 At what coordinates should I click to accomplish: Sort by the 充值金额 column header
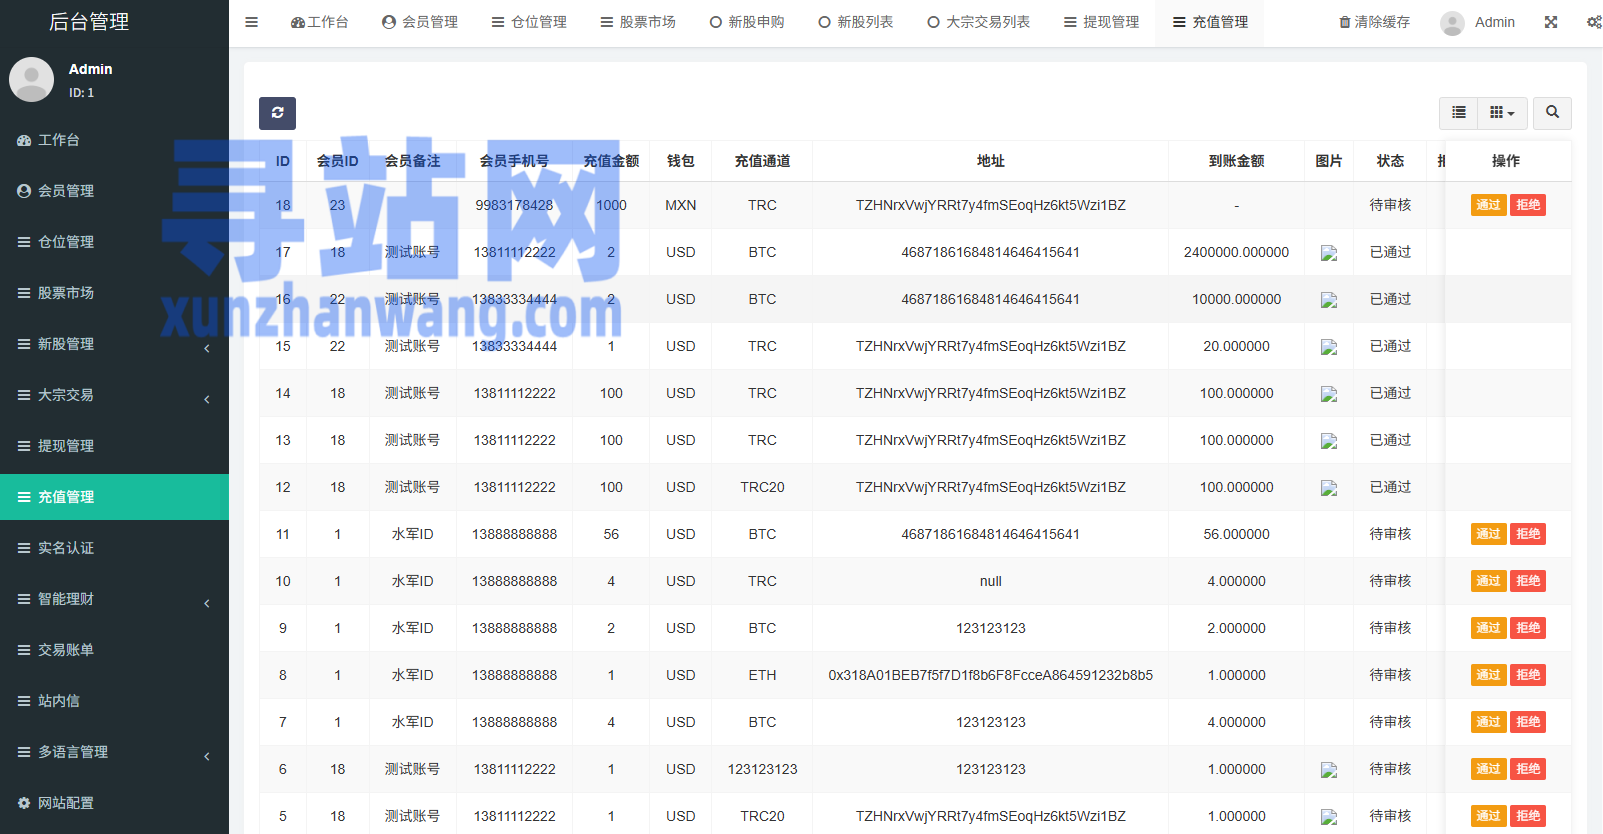(611, 161)
